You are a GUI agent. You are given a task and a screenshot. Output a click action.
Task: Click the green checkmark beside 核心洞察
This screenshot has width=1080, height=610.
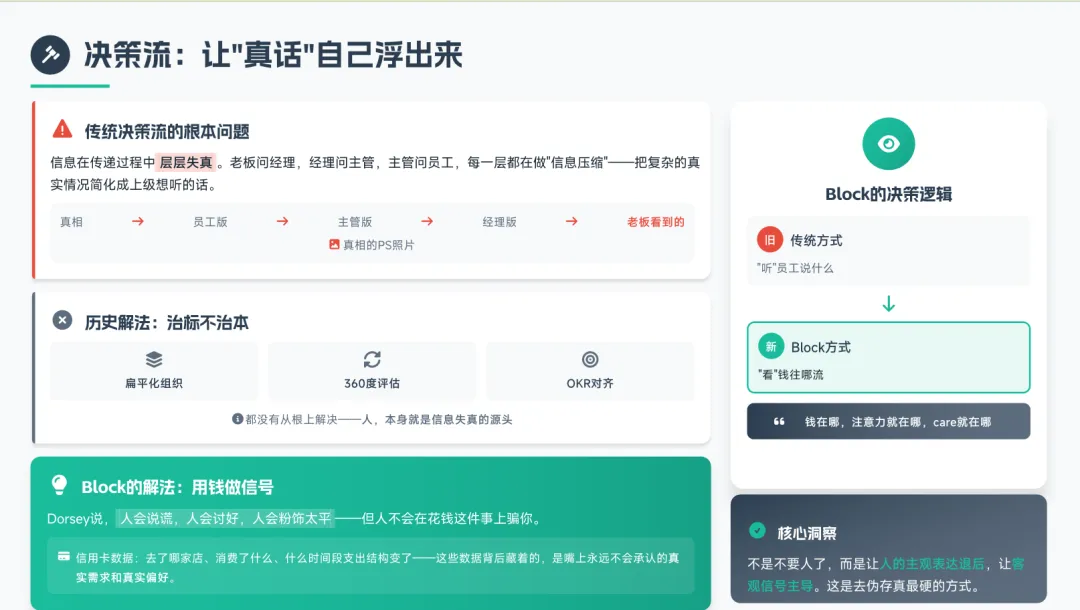click(x=757, y=531)
